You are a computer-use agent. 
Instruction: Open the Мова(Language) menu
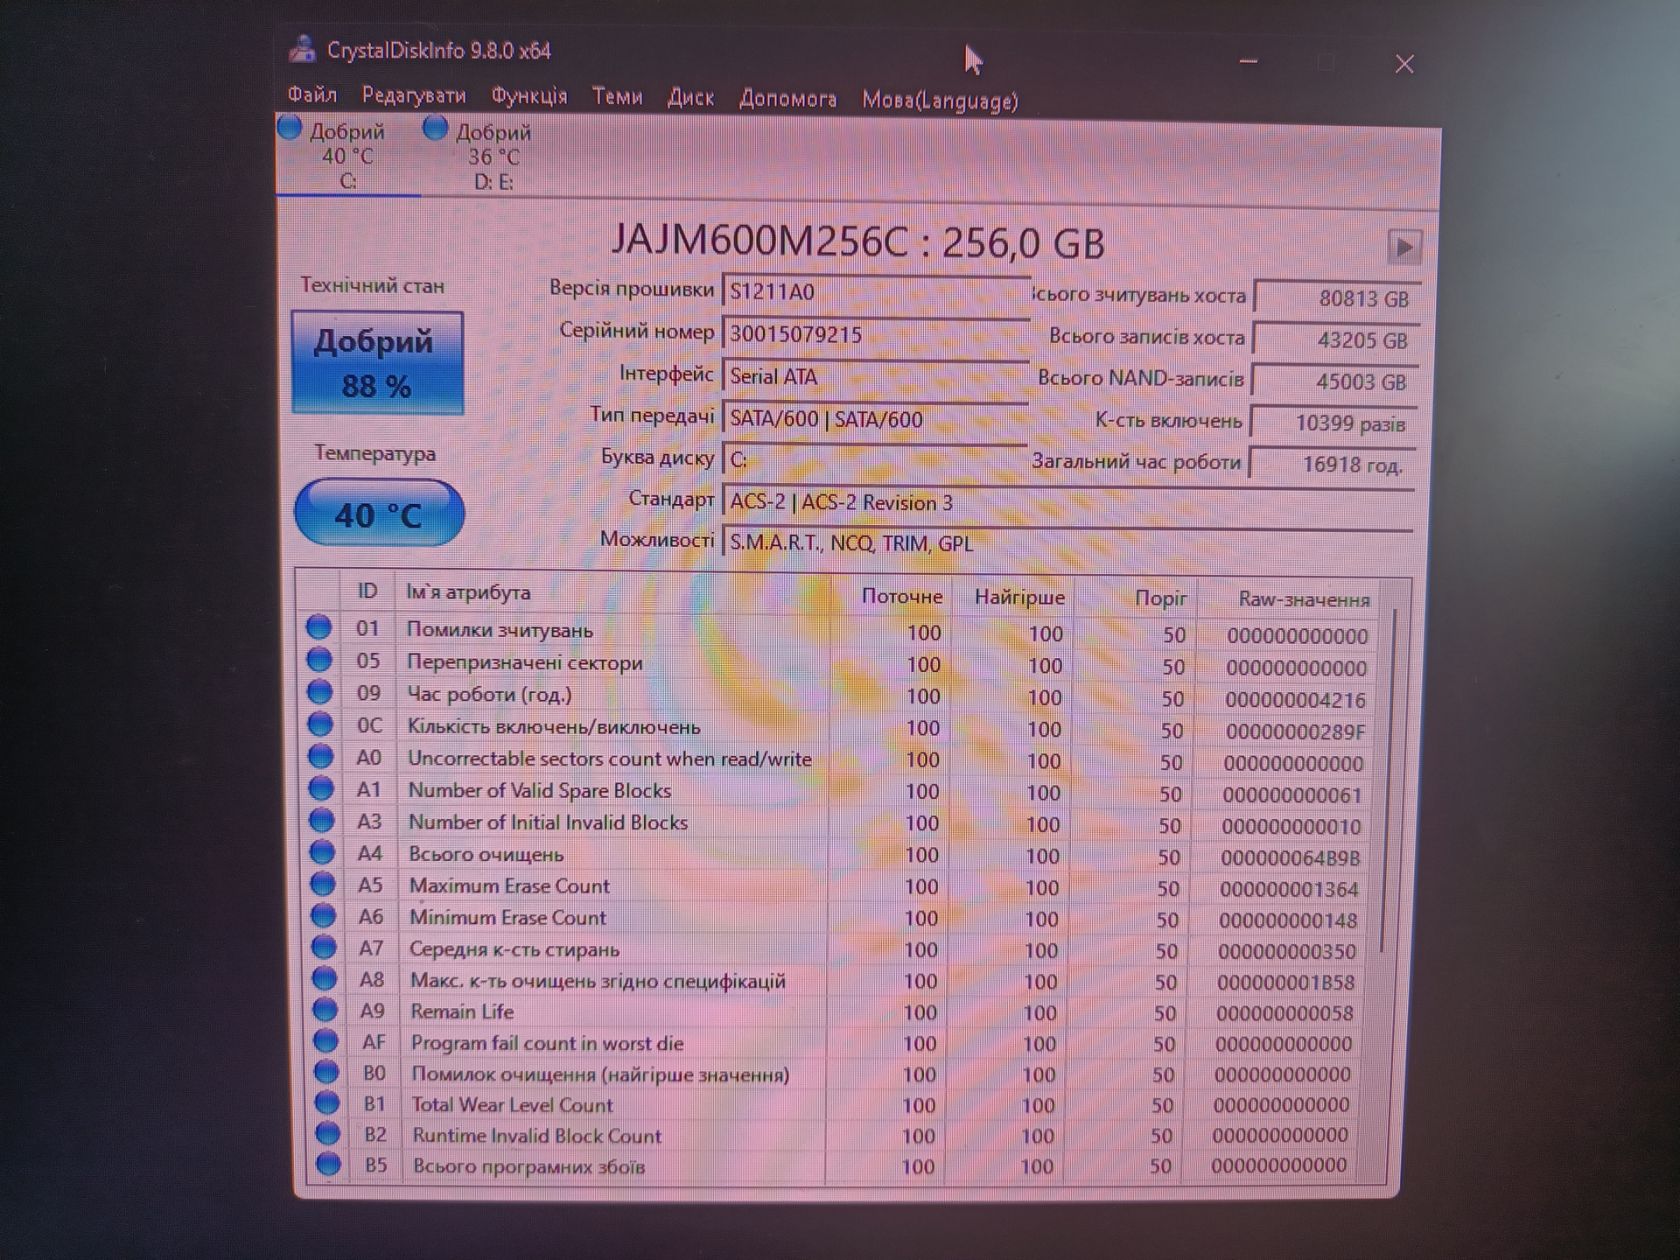[x=940, y=100]
